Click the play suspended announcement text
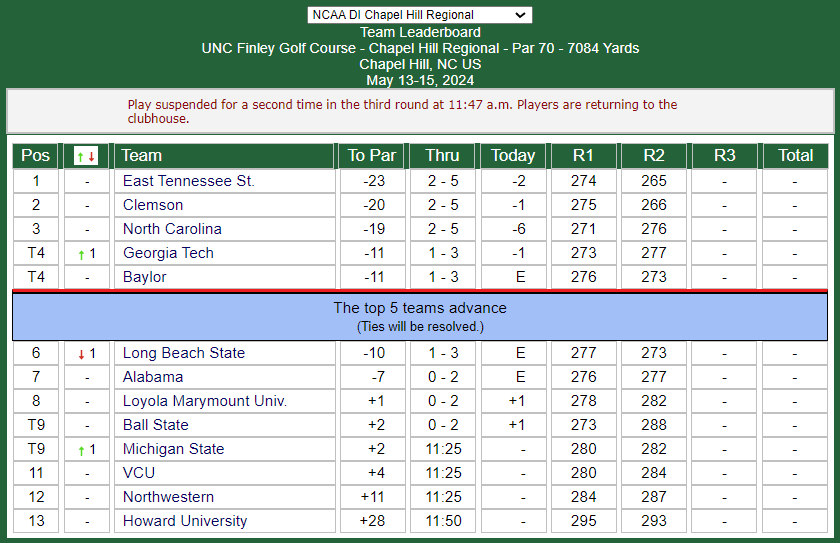The height and width of the screenshot is (543, 840). click(402, 111)
